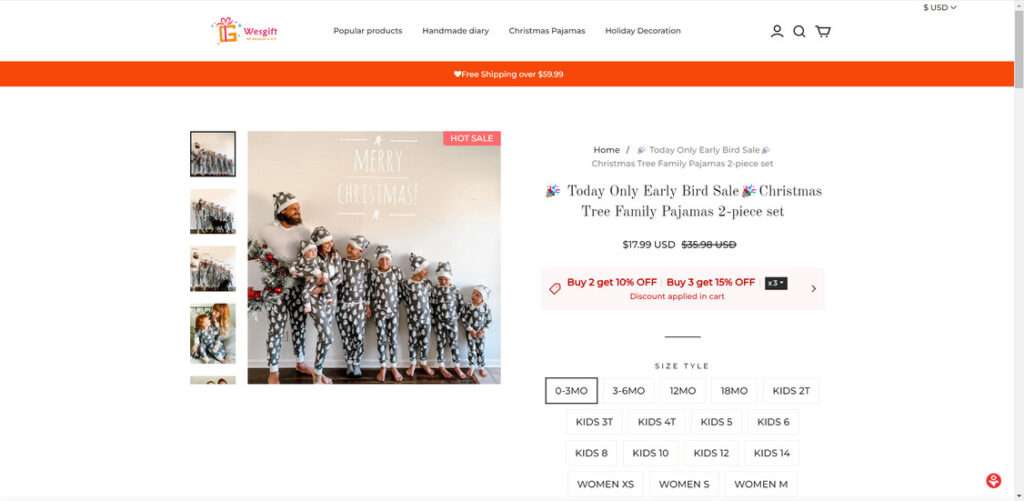The width and height of the screenshot is (1024, 501).
Task: View the fourth product thumbnail
Action: (x=213, y=334)
